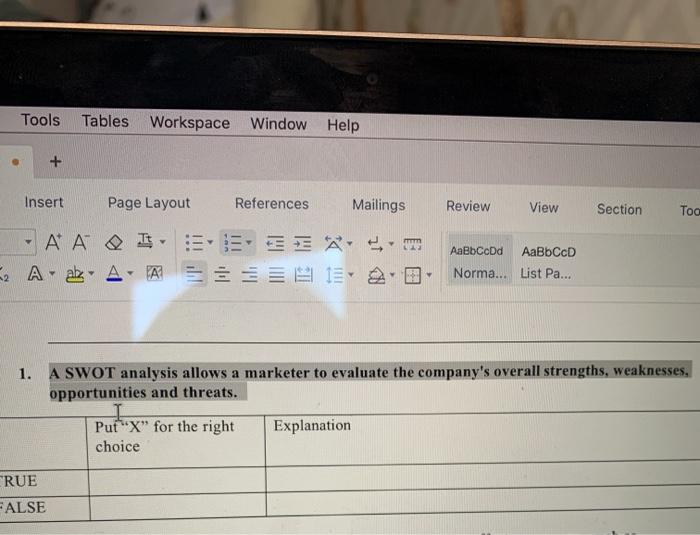Click the borders icon
Image resolution: width=700 pixels, height=535 pixels.
coord(412,276)
